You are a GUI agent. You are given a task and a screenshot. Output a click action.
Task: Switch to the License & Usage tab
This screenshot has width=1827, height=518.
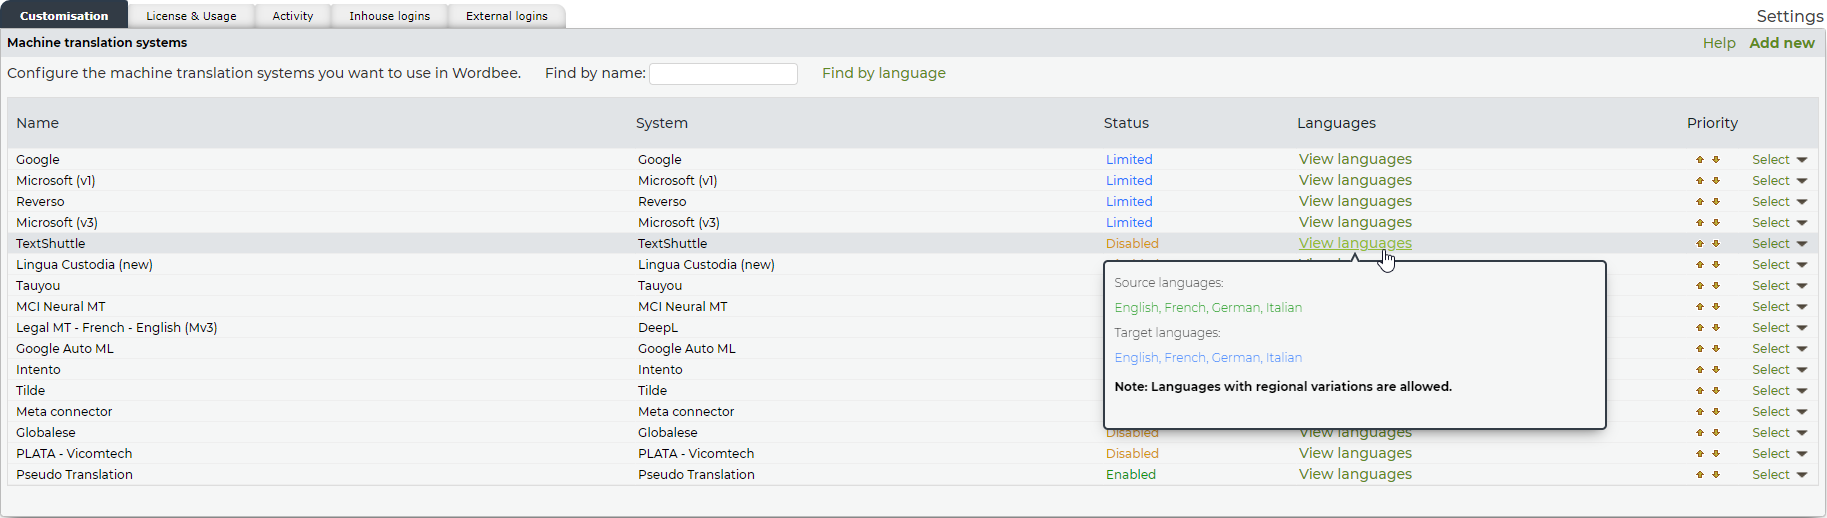[x=191, y=16]
